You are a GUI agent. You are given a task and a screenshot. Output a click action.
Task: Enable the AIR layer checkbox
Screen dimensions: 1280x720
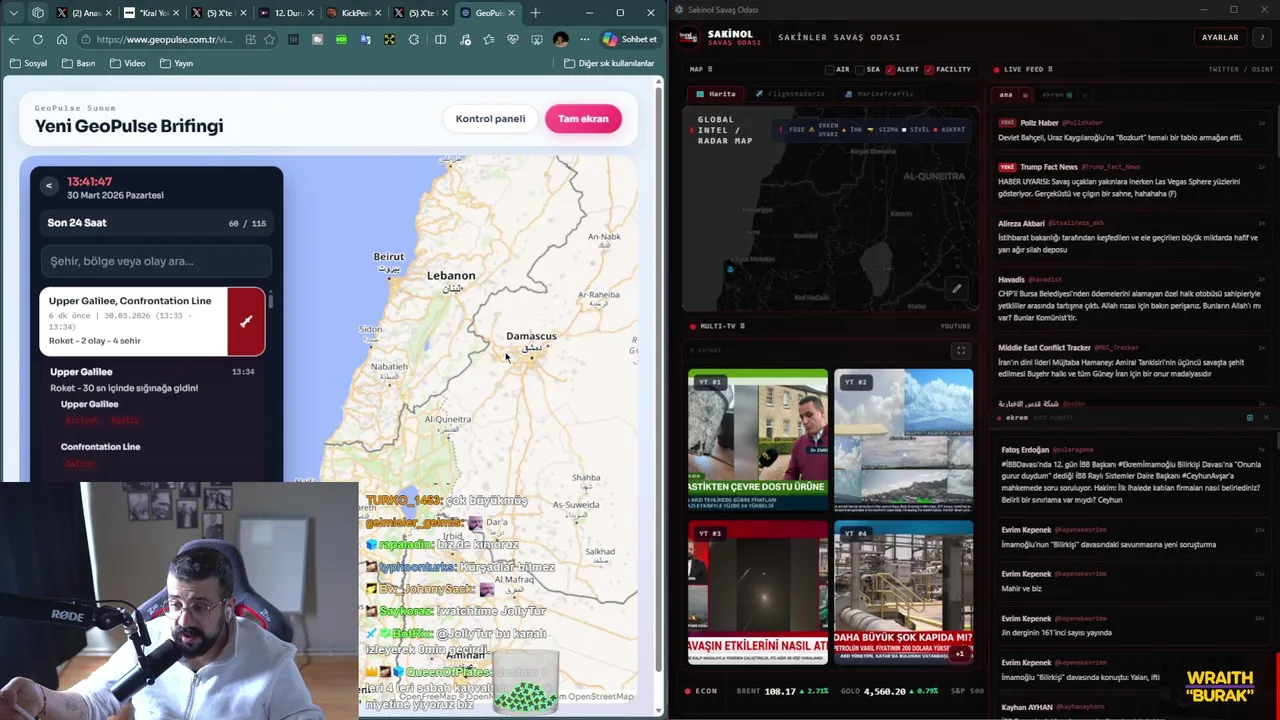click(x=830, y=69)
